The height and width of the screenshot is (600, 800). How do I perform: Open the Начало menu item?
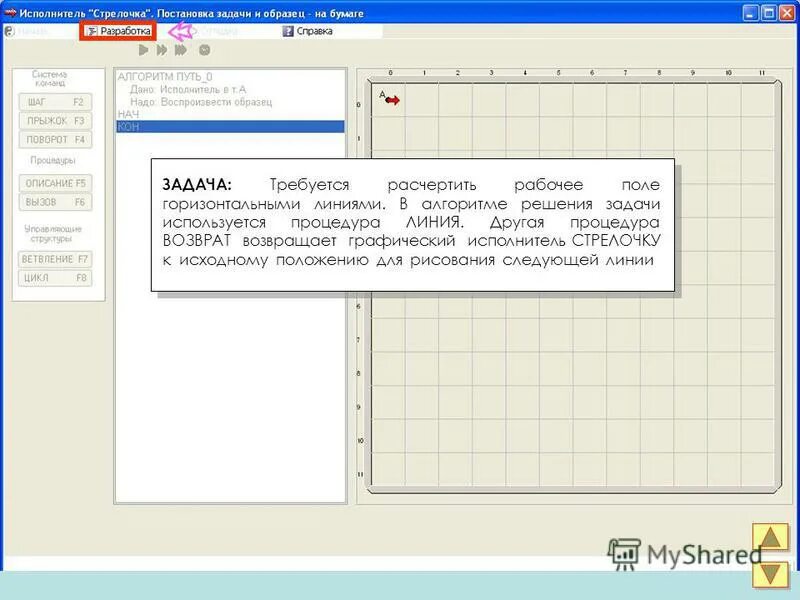(29, 32)
